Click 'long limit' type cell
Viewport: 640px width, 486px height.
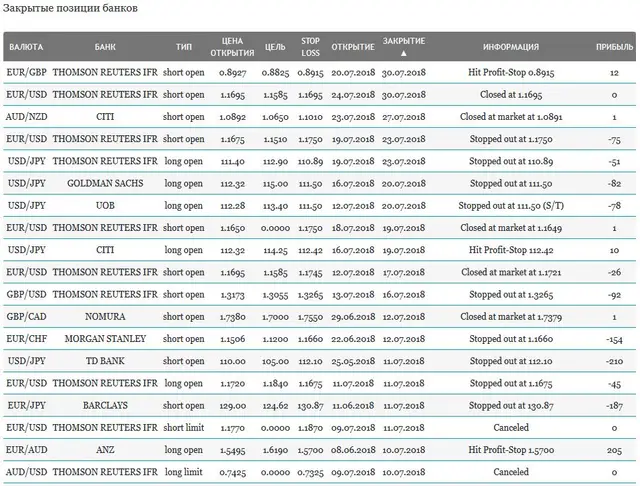point(184,472)
